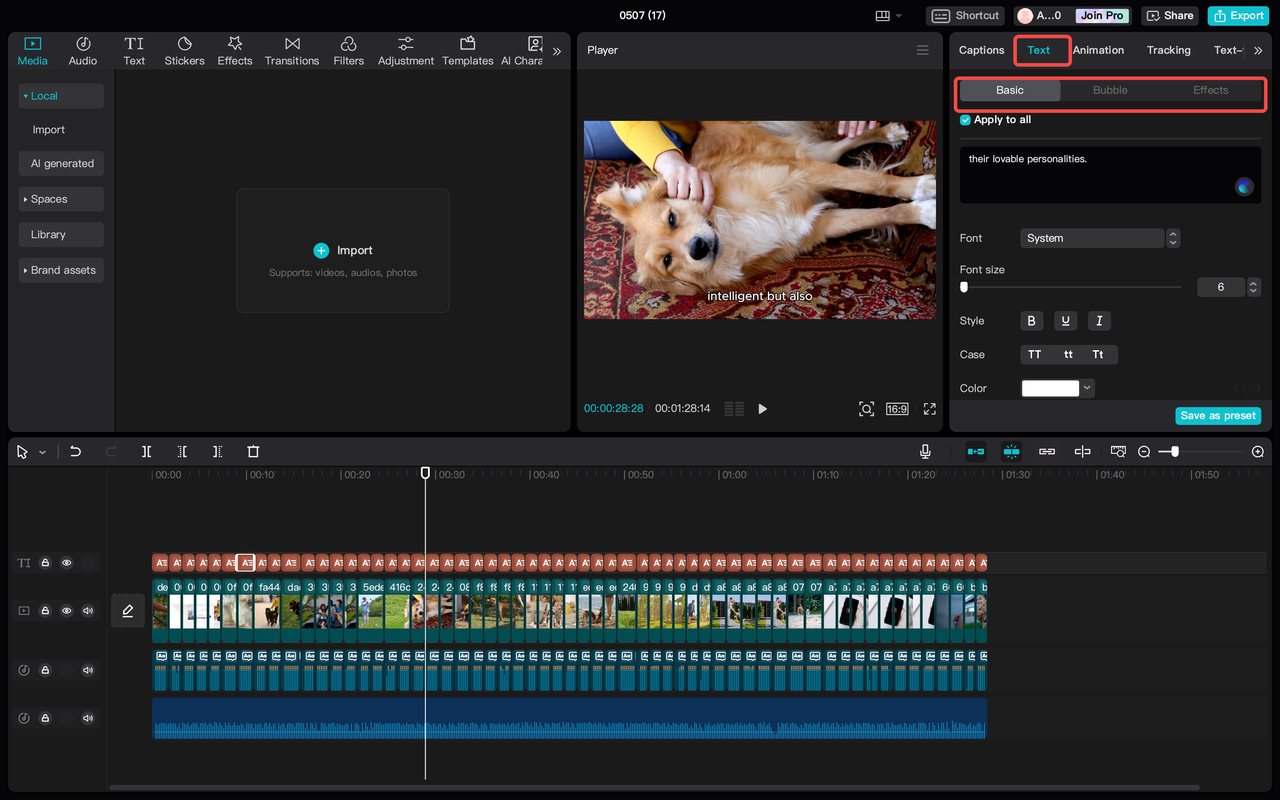Click the caption text field
The height and width of the screenshot is (800, 1280).
(1100, 174)
